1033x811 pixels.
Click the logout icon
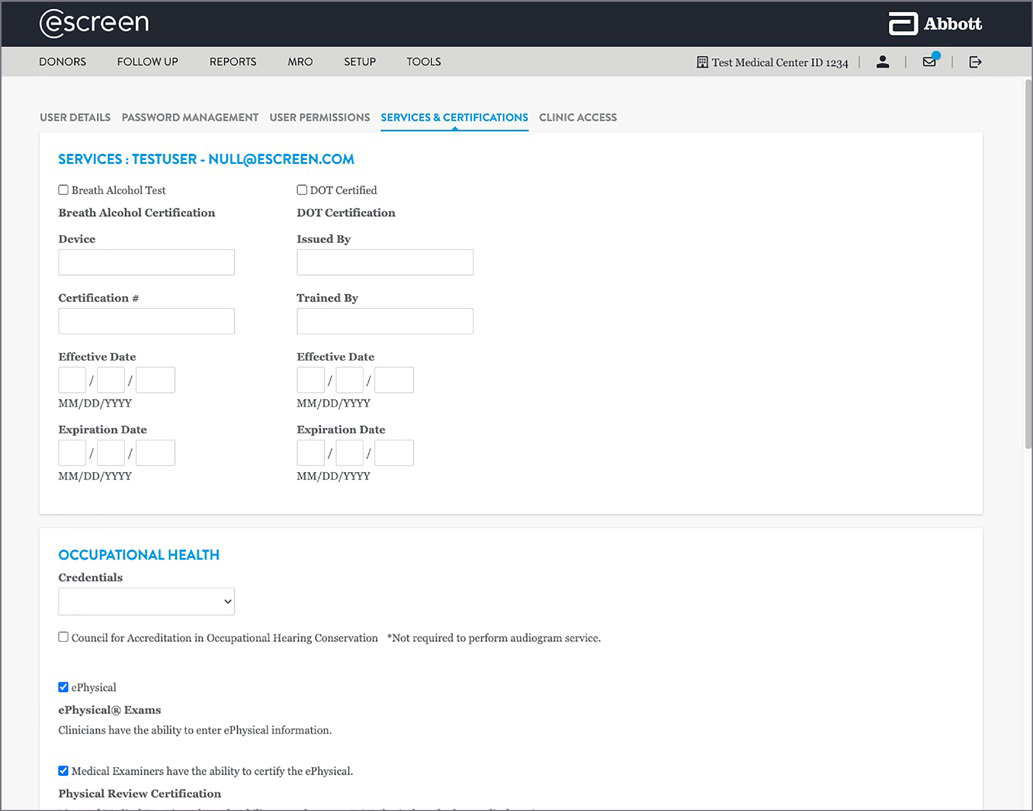coord(975,62)
